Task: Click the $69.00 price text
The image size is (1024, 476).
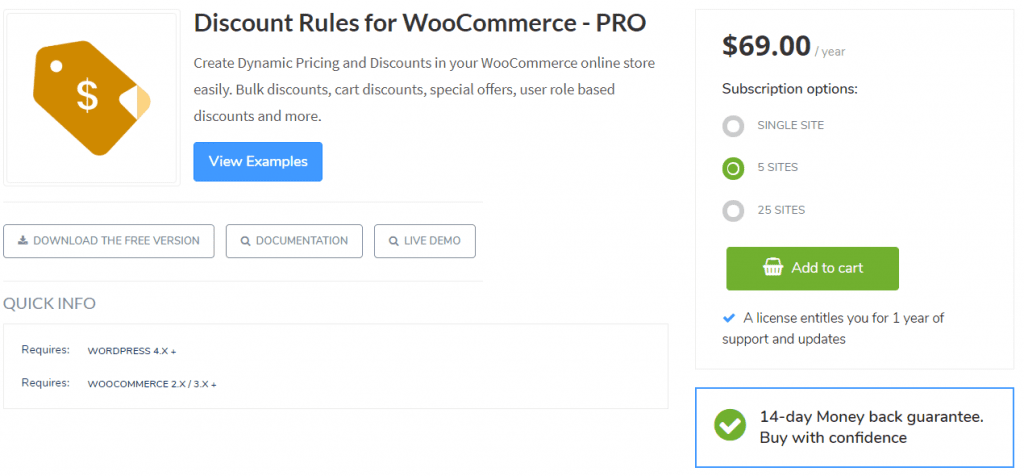Action: pyautogui.click(x=766, y=46)
